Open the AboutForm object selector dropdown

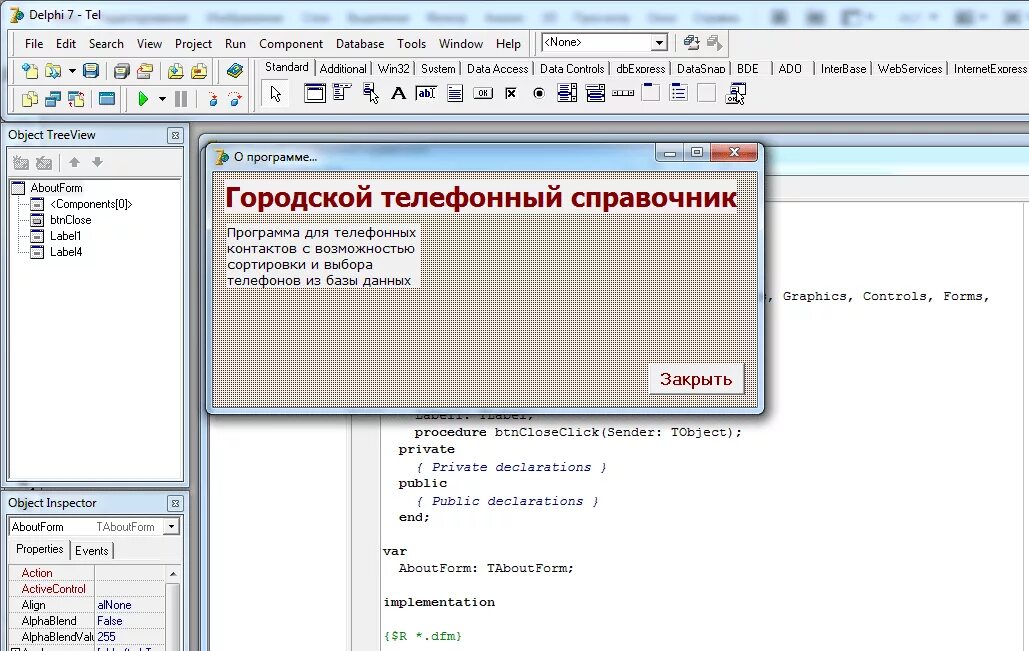pos(171,526)
